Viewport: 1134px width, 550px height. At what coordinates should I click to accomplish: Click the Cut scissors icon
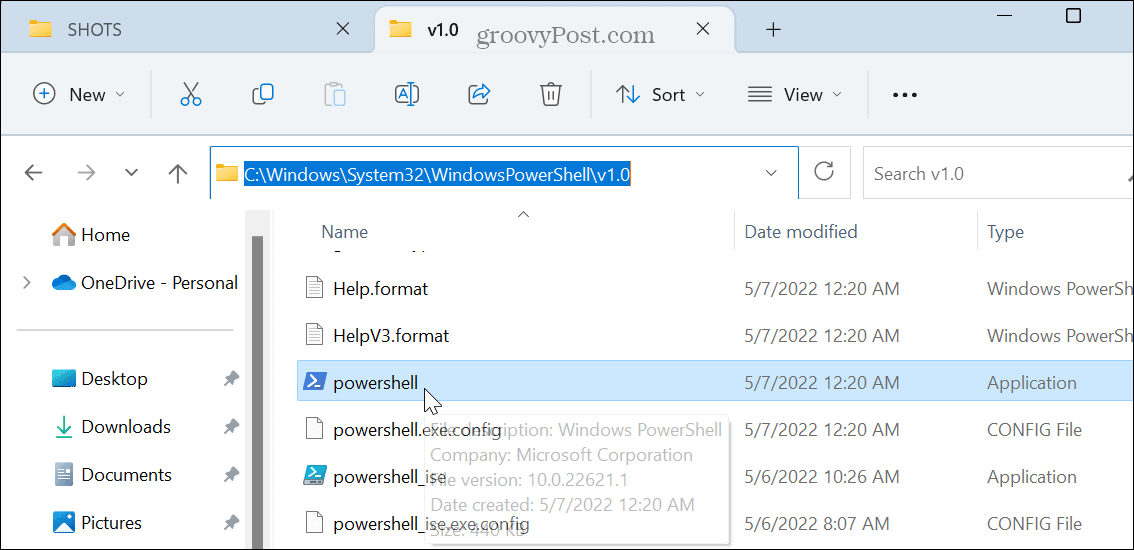[x=191, y=94]
